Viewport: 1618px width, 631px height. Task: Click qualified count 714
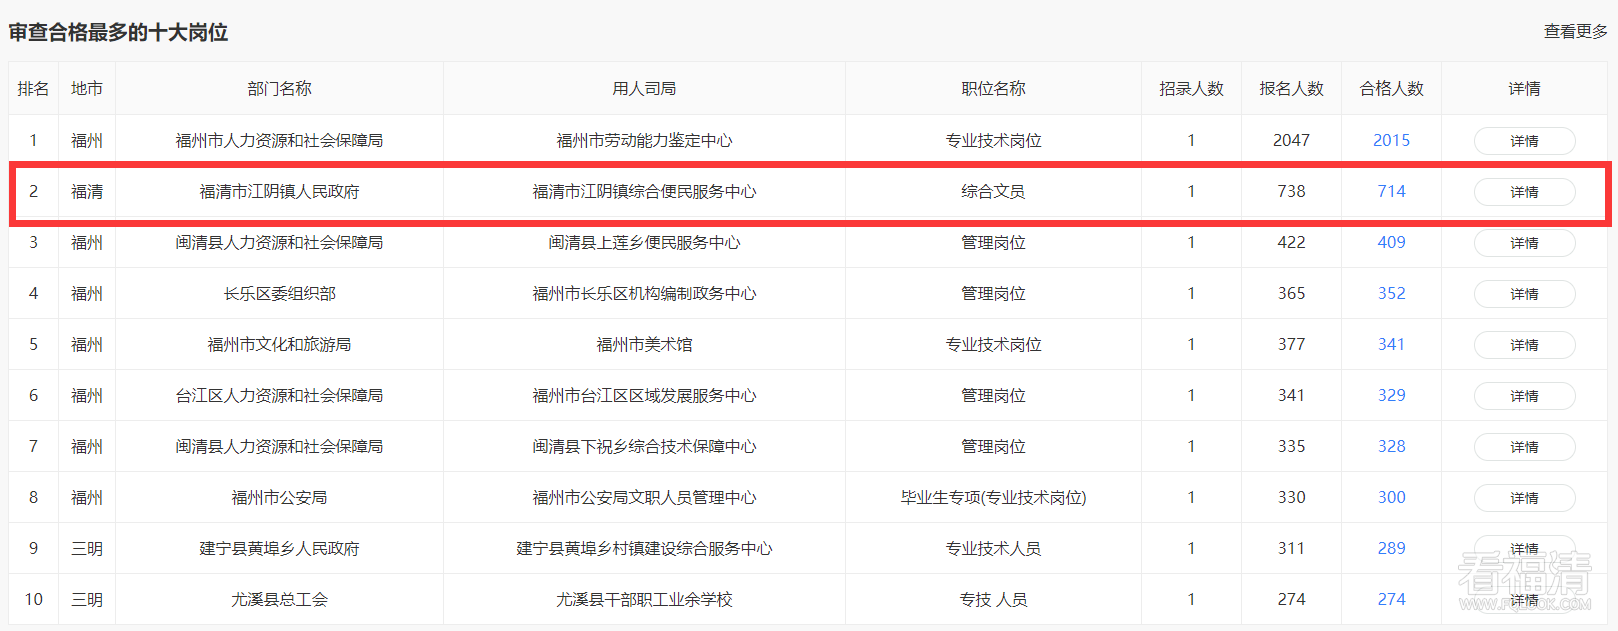point(1391,191)
